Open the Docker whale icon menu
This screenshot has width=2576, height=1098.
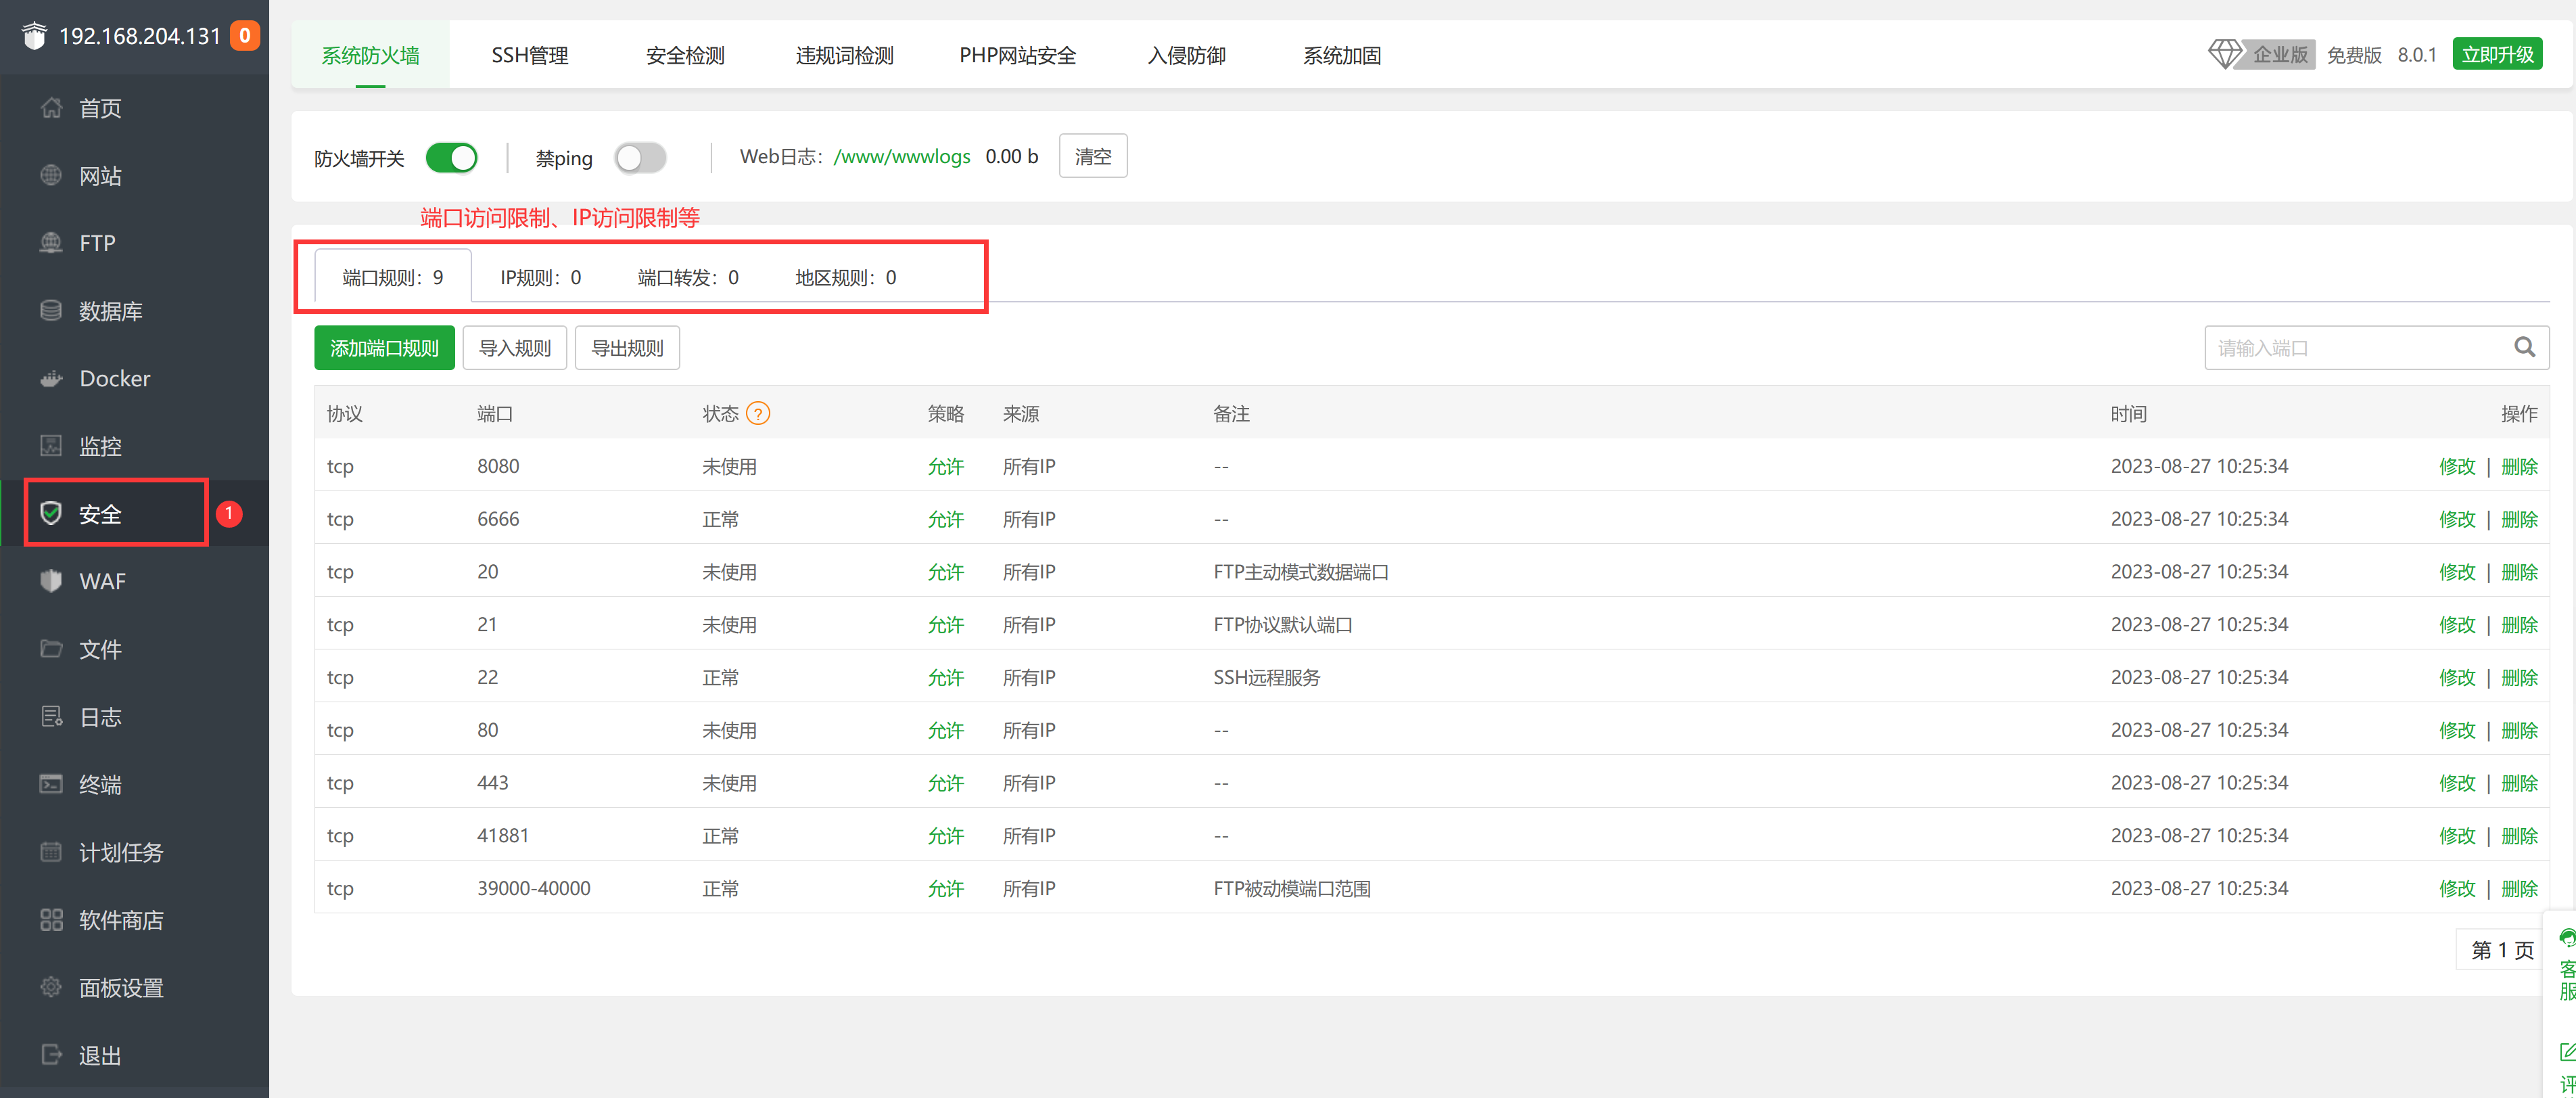click(51, 379)
